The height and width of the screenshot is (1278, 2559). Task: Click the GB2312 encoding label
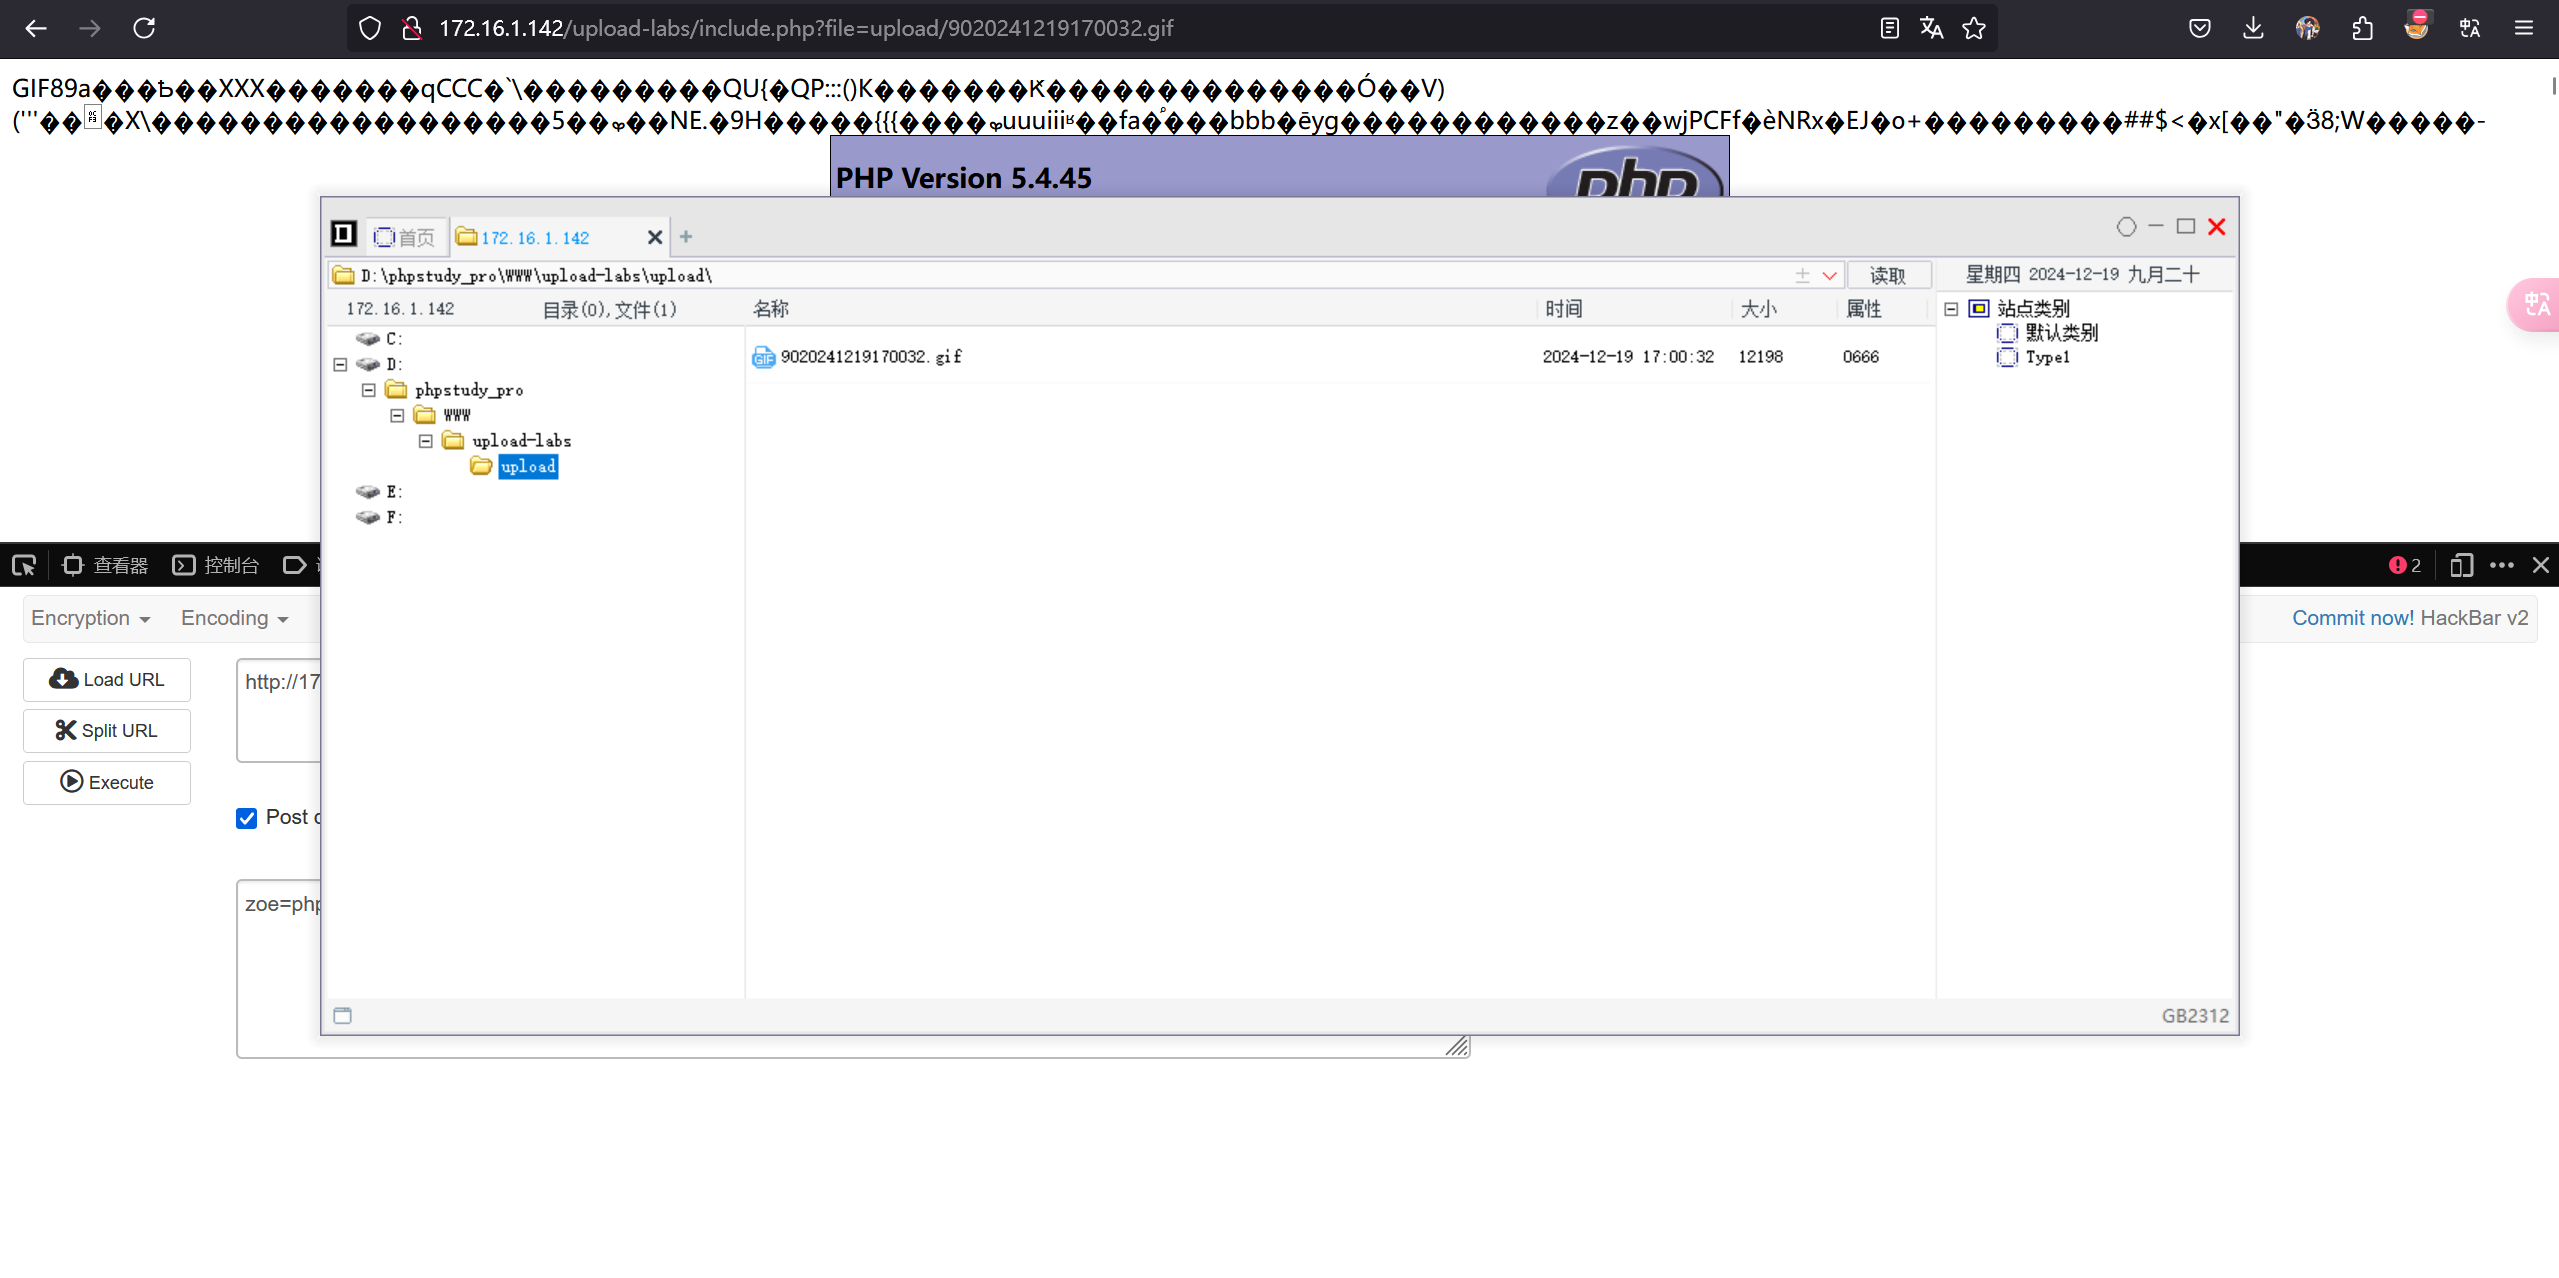(x=2195, y=1016)
